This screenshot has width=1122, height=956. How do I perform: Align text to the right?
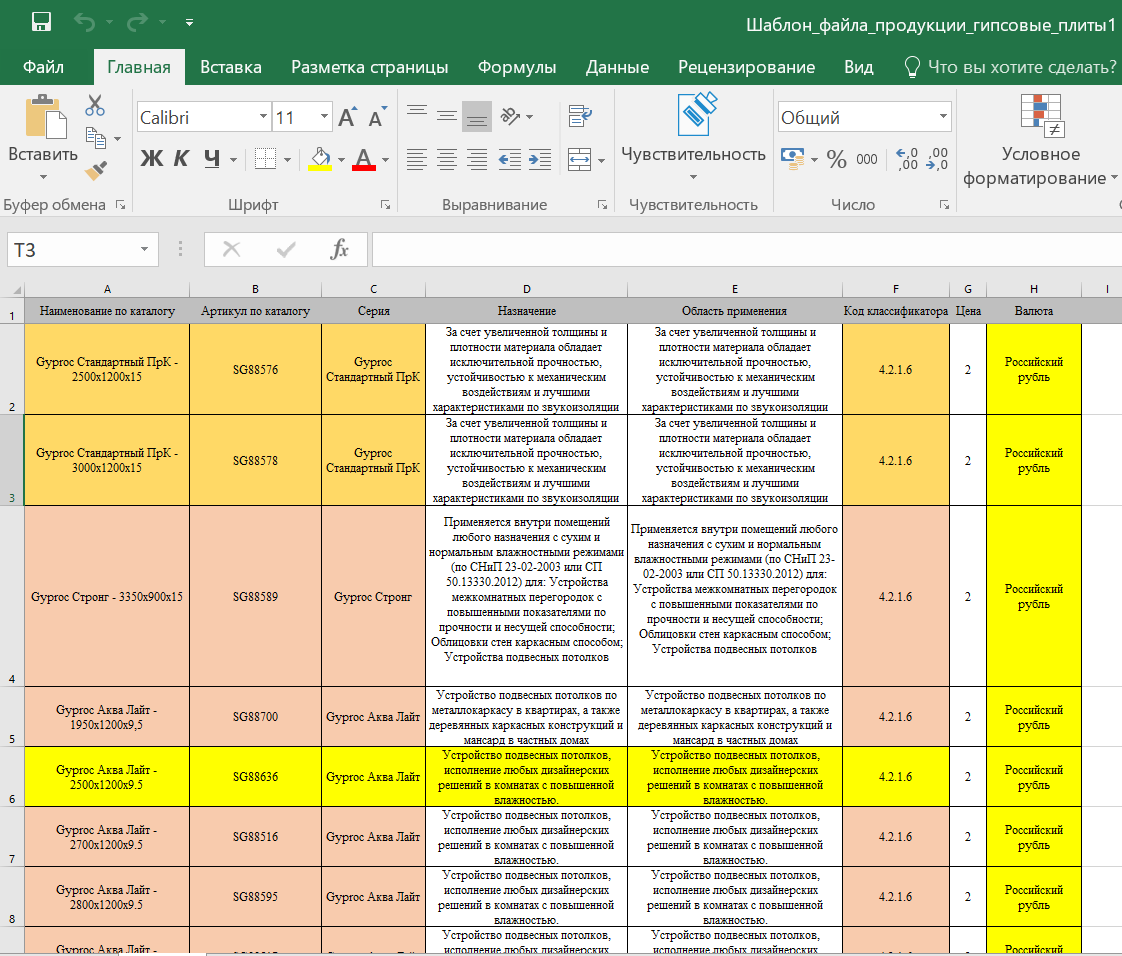click(477, 160)
